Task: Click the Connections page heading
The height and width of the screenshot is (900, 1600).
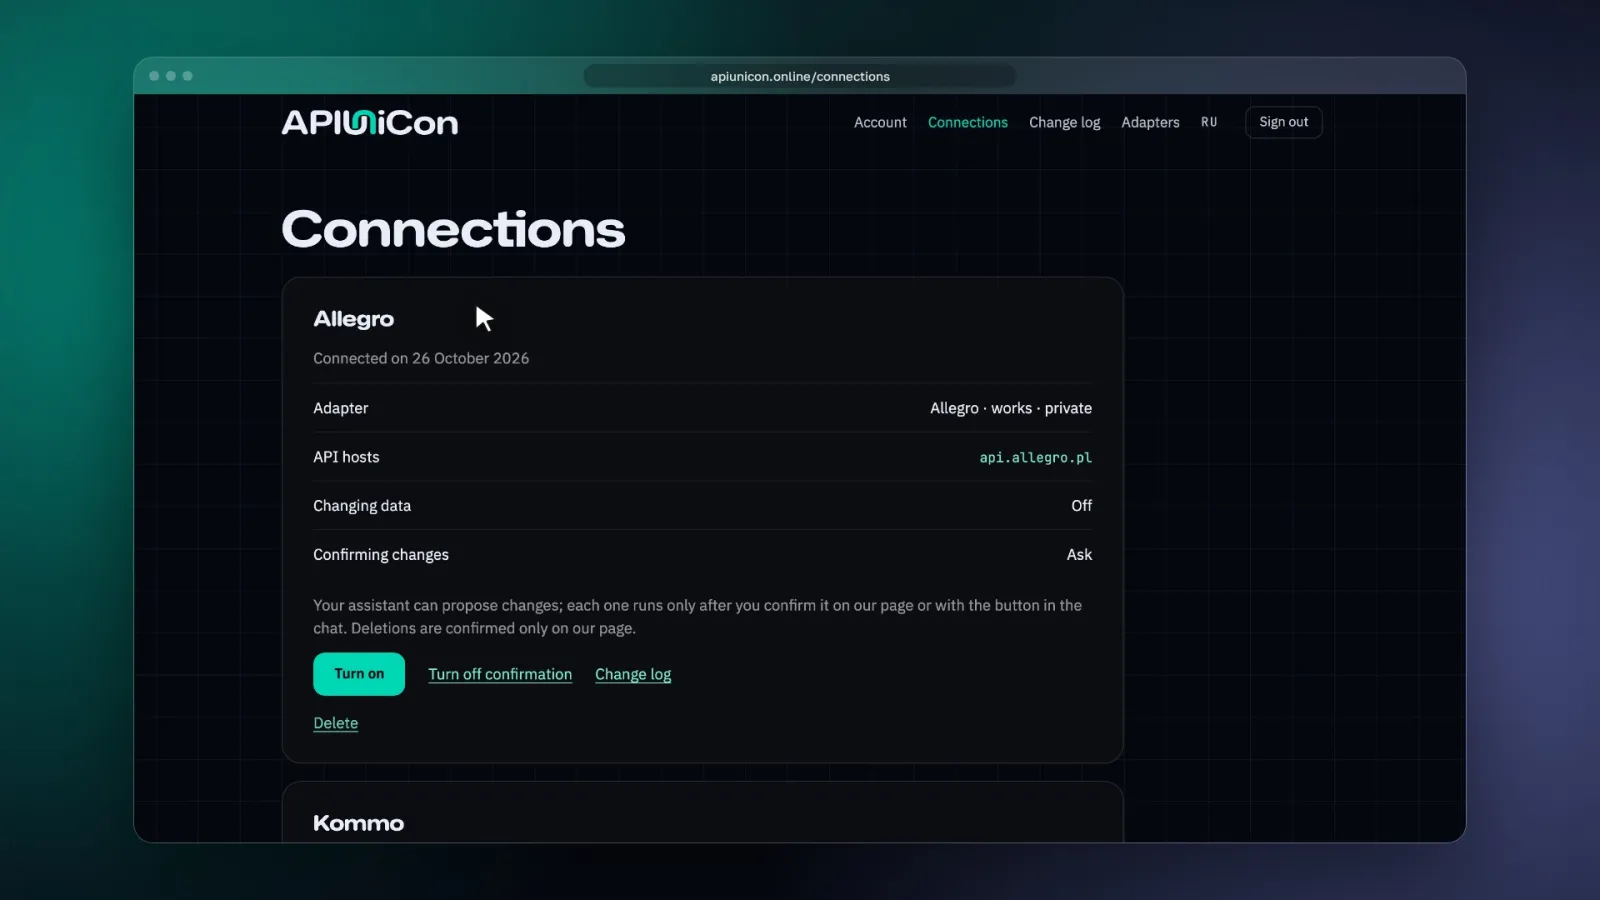Action: (x=453, y=229)
